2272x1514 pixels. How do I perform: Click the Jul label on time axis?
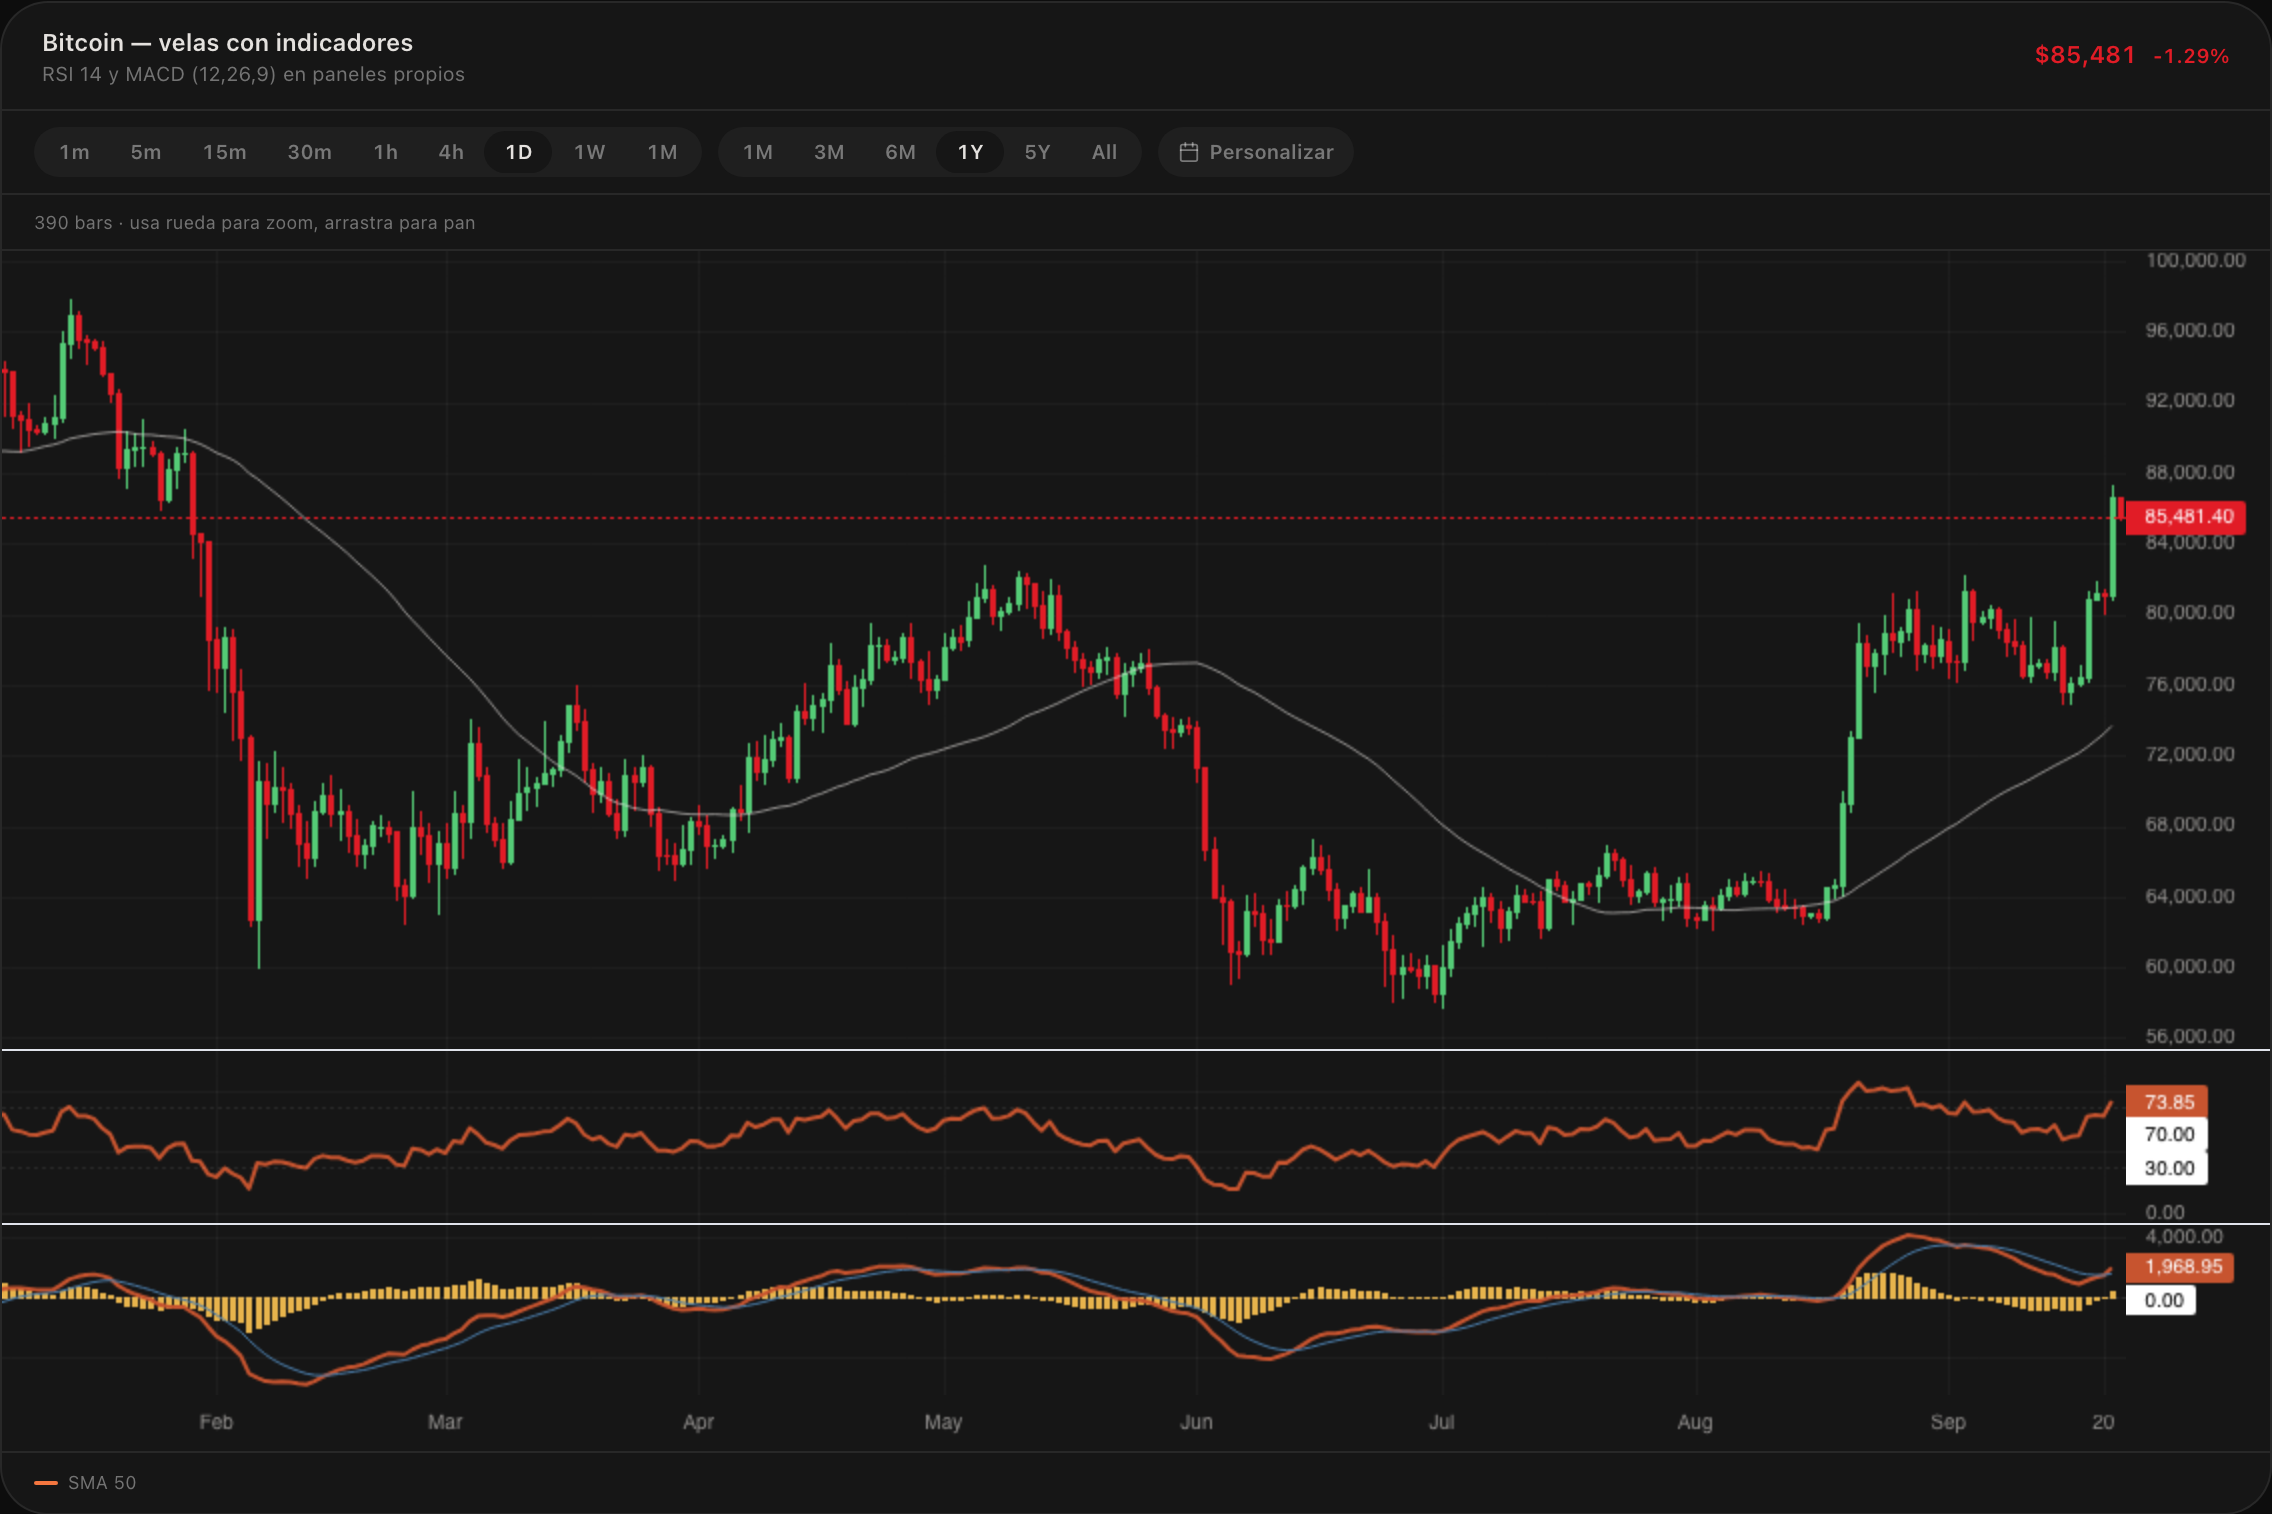1441,1422
